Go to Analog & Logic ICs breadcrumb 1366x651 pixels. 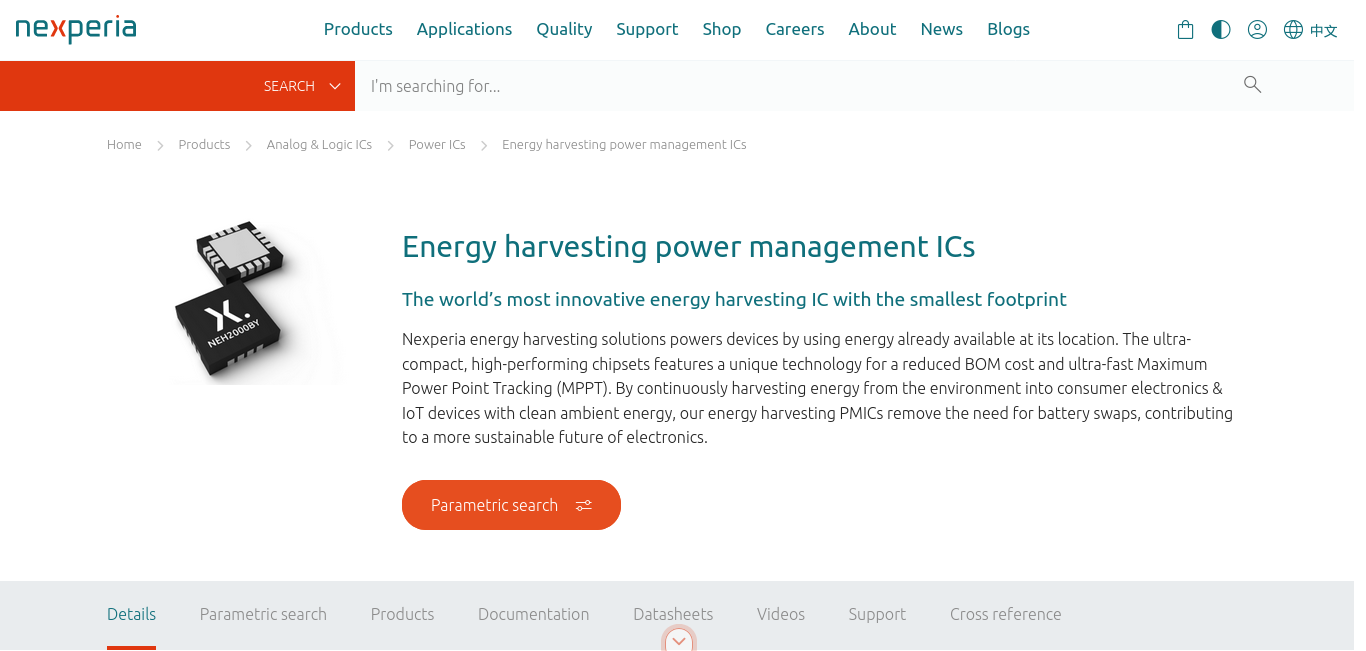pyautogui.click(x=319, y=145)
